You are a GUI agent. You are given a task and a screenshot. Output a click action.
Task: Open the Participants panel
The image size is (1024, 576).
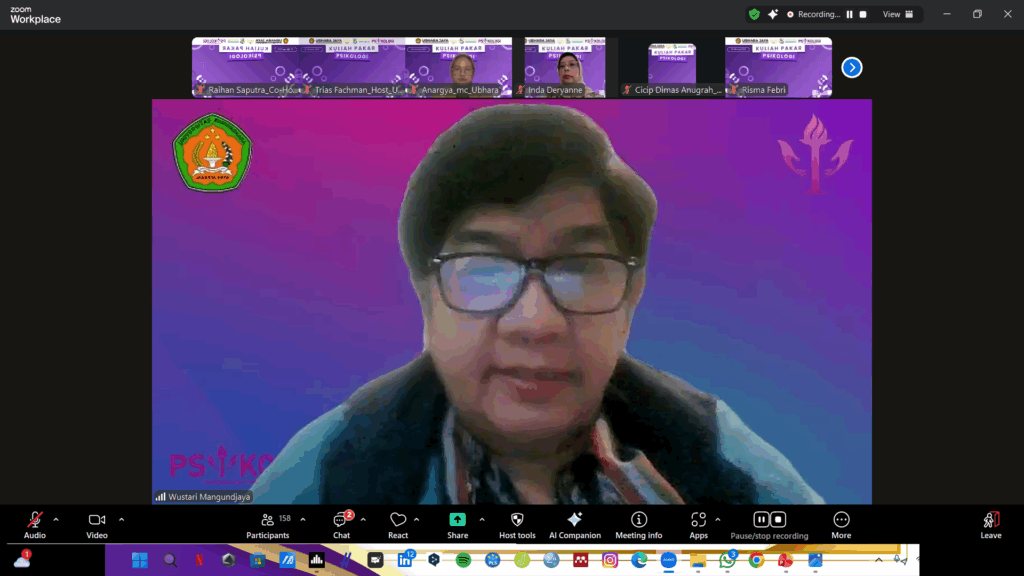268,524
